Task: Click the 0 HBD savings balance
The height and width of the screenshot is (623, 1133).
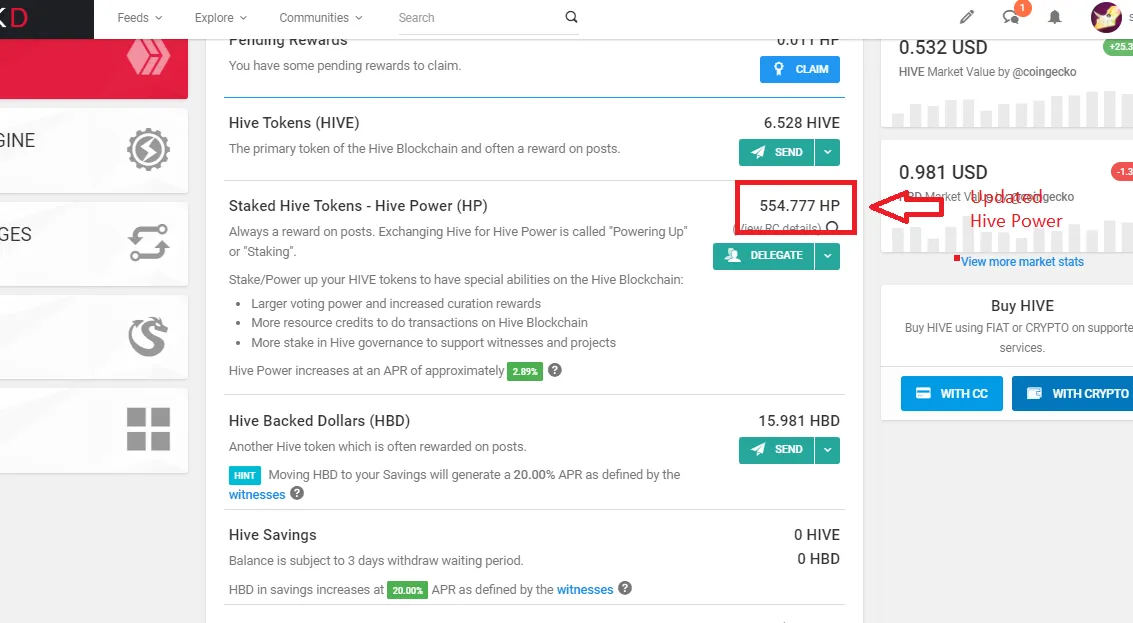Action: (x=818, y=559)
